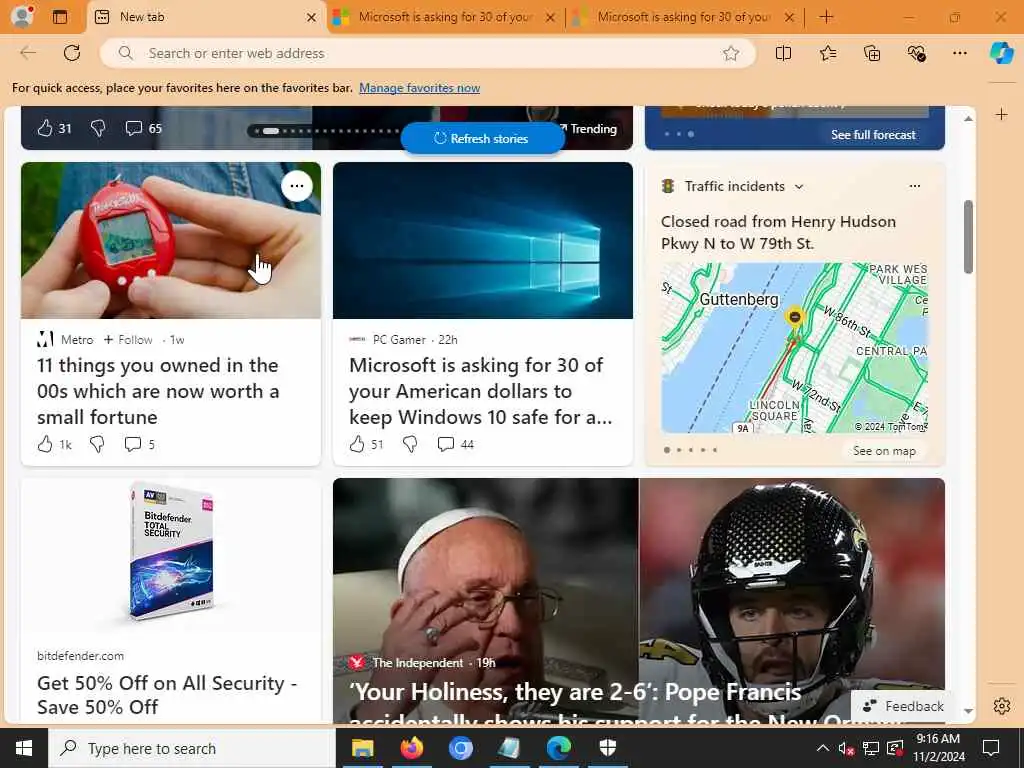The height and width of the screenshot is (768, 1024).
Task: Open the Feedback button
Action: point(903,706)
